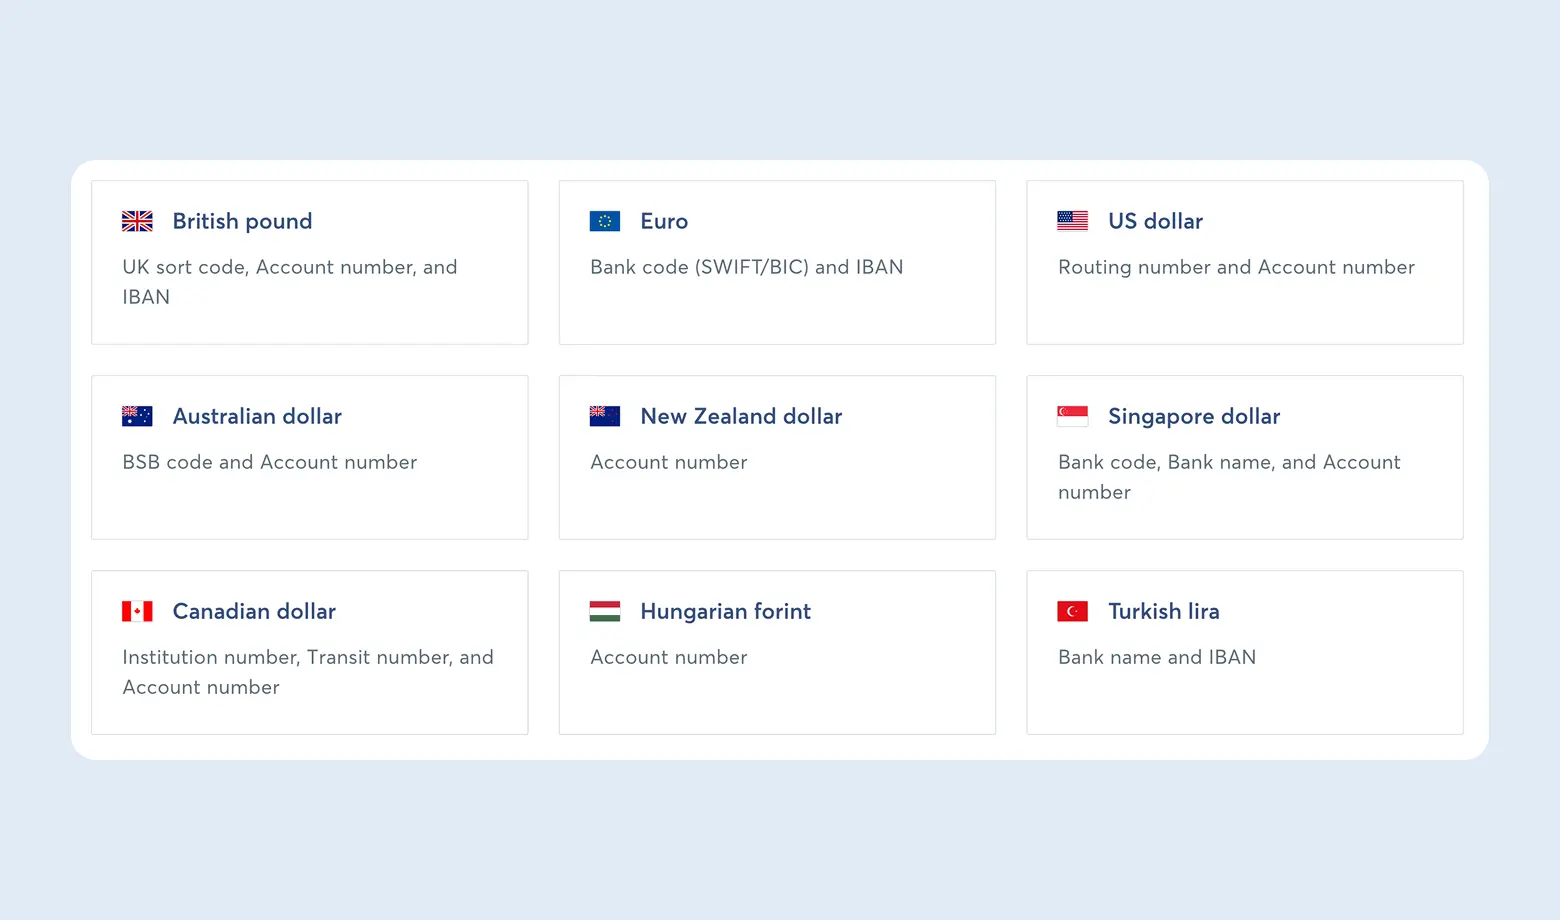Click the 'Routing number and Account number' description
Screen dimensions: 1560x920
[x=1236, y=267]
